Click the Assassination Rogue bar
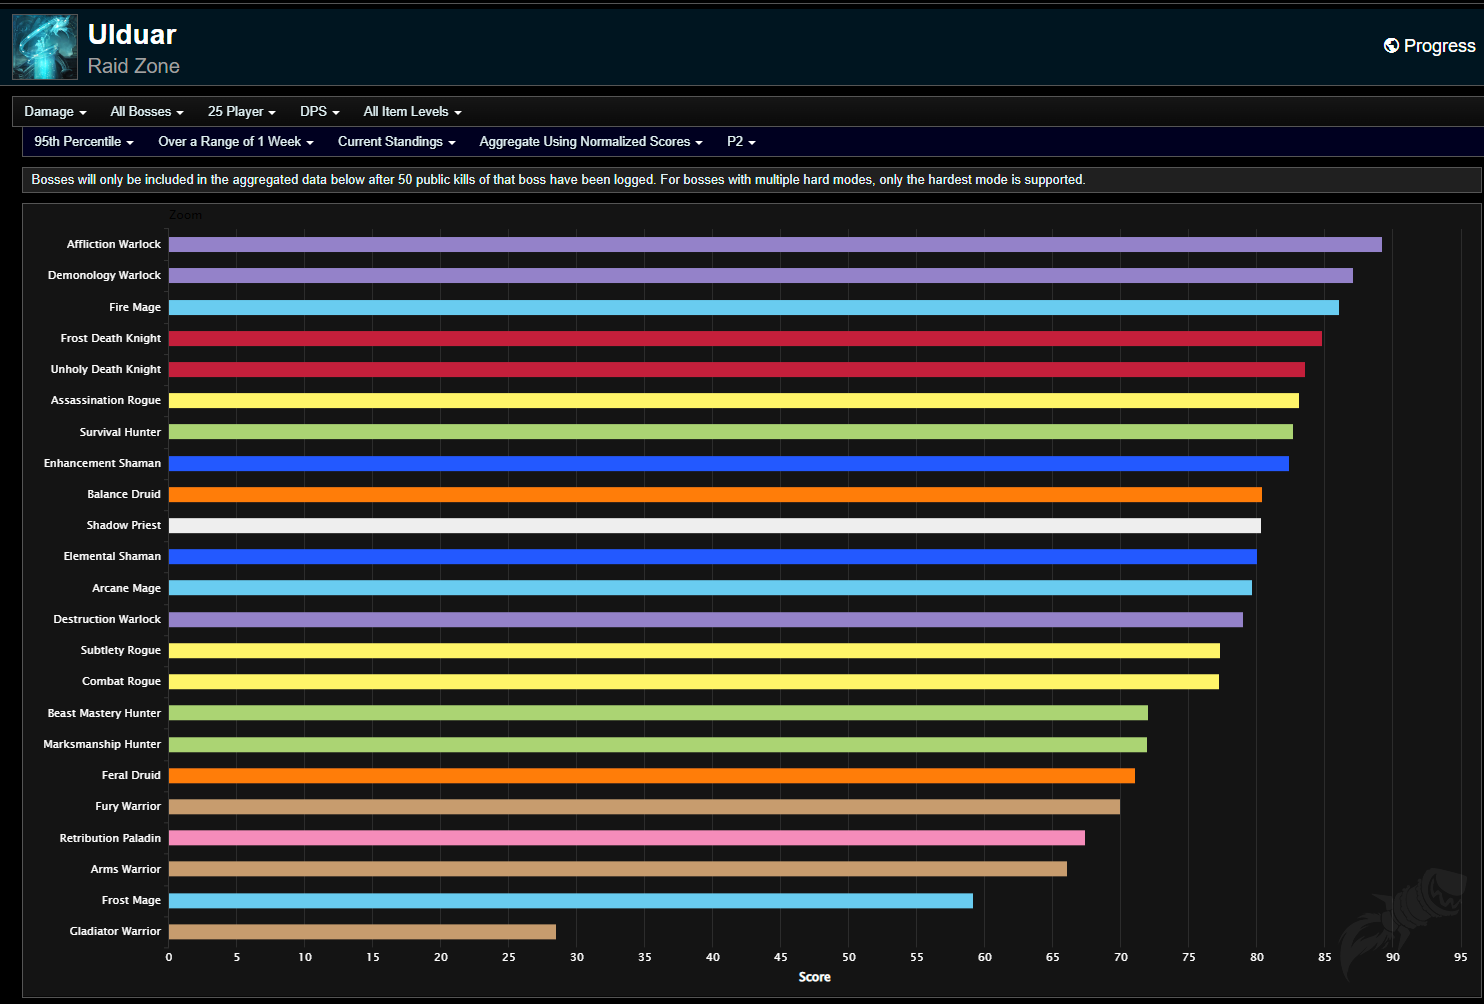Viewport: 1484px width, 1004px height. (734, 401)
